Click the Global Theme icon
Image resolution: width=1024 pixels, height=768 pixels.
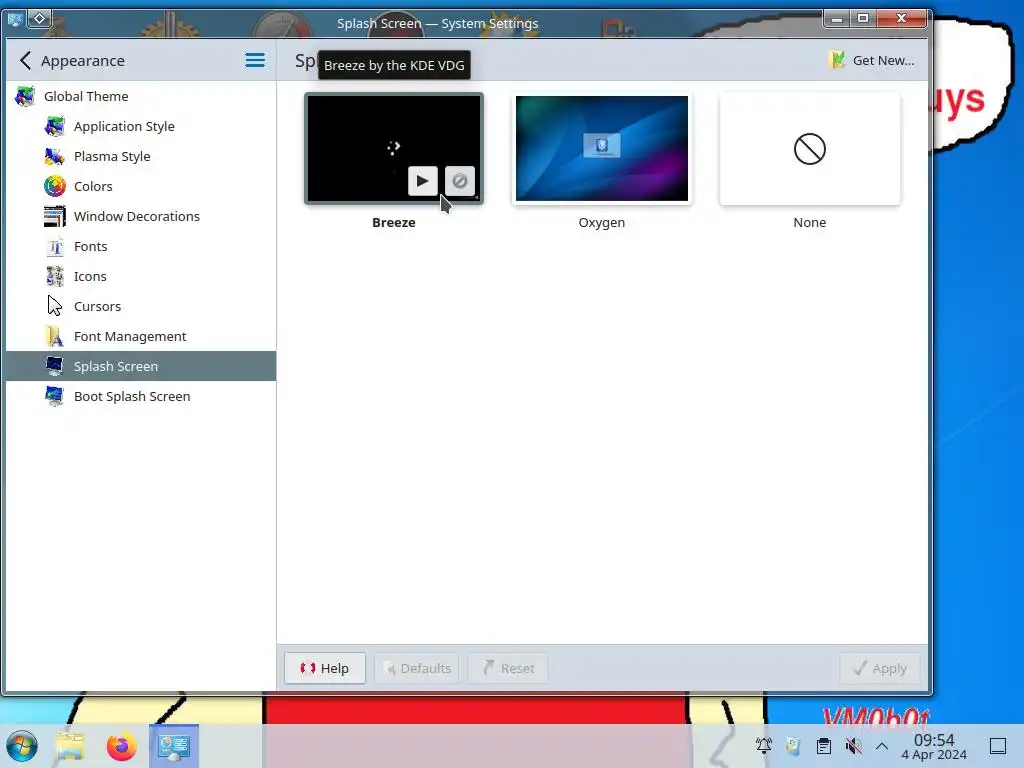click(25, 97)
